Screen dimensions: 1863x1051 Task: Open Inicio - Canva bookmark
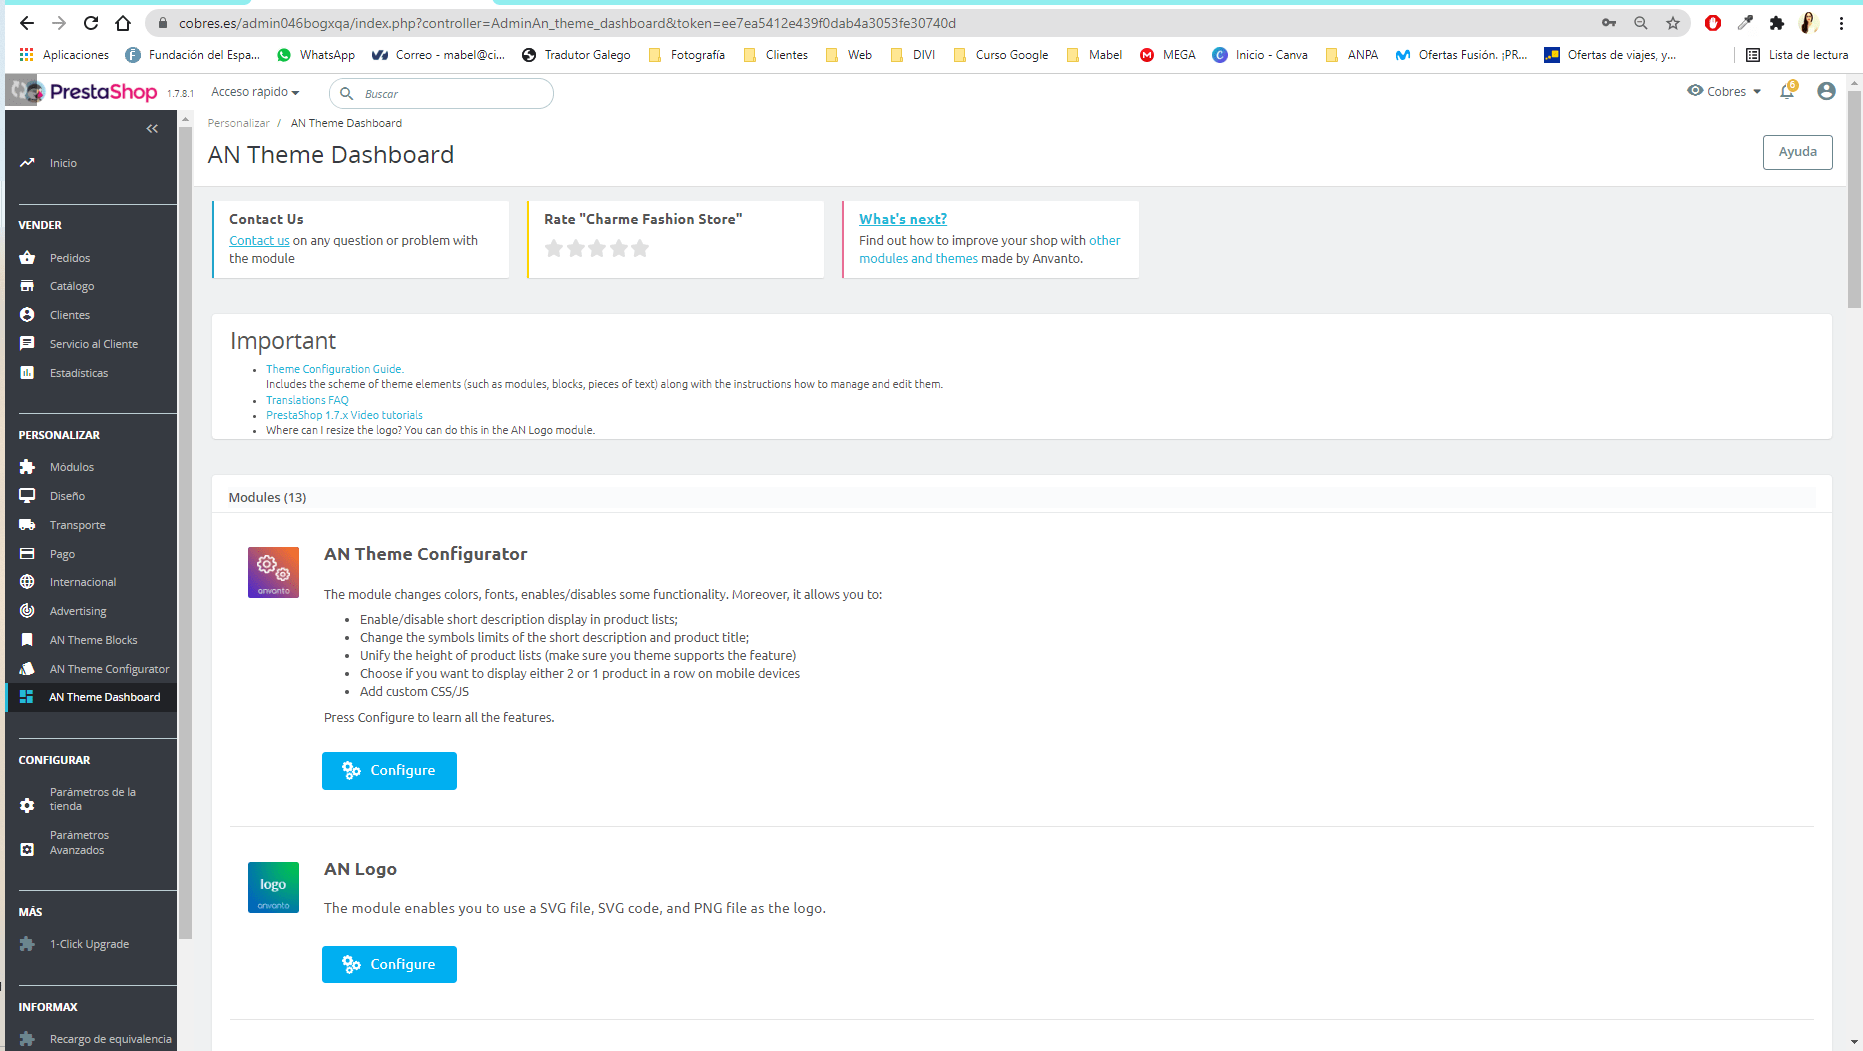pyautogui.click(x=1260, y=55)
